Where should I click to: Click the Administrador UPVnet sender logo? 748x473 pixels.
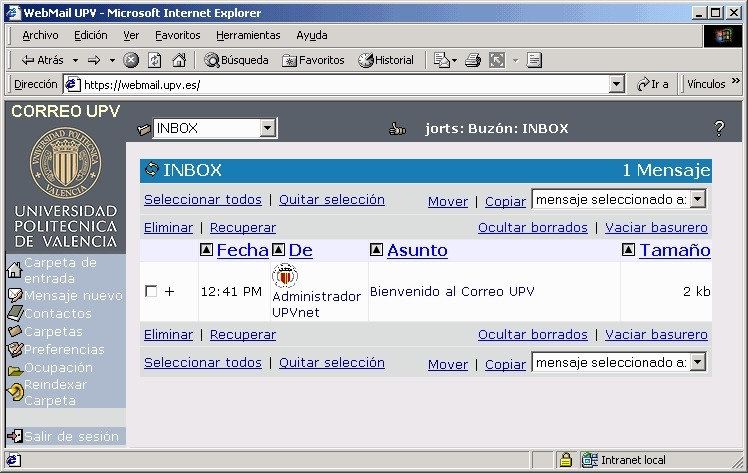pyautogui.click(x=285, y=276)
